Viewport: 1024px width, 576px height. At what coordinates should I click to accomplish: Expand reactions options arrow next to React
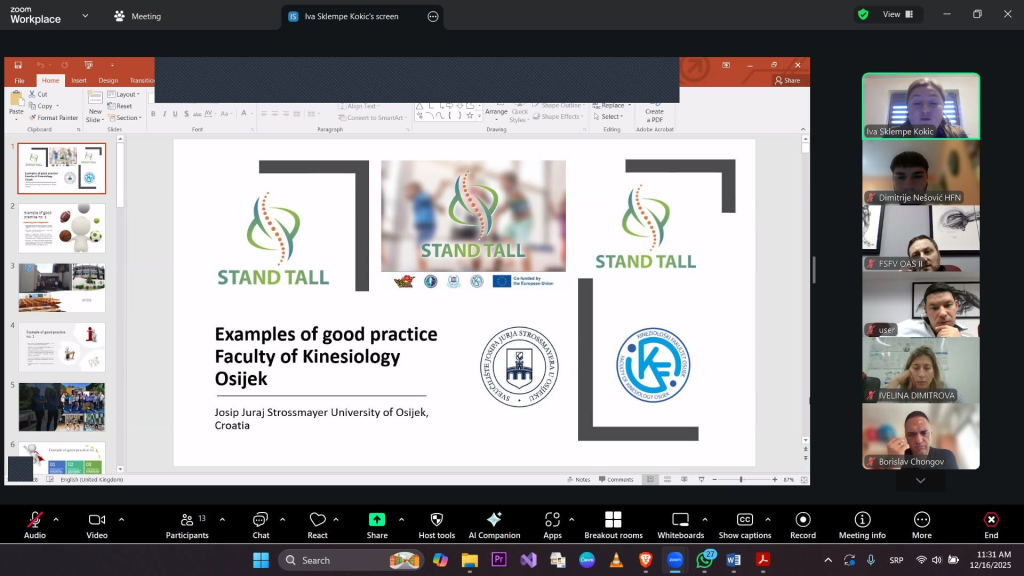(x=336, y=520)
